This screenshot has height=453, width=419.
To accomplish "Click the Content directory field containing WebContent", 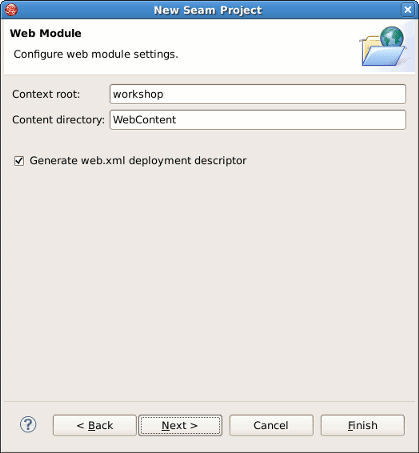I will pos(258,120).
